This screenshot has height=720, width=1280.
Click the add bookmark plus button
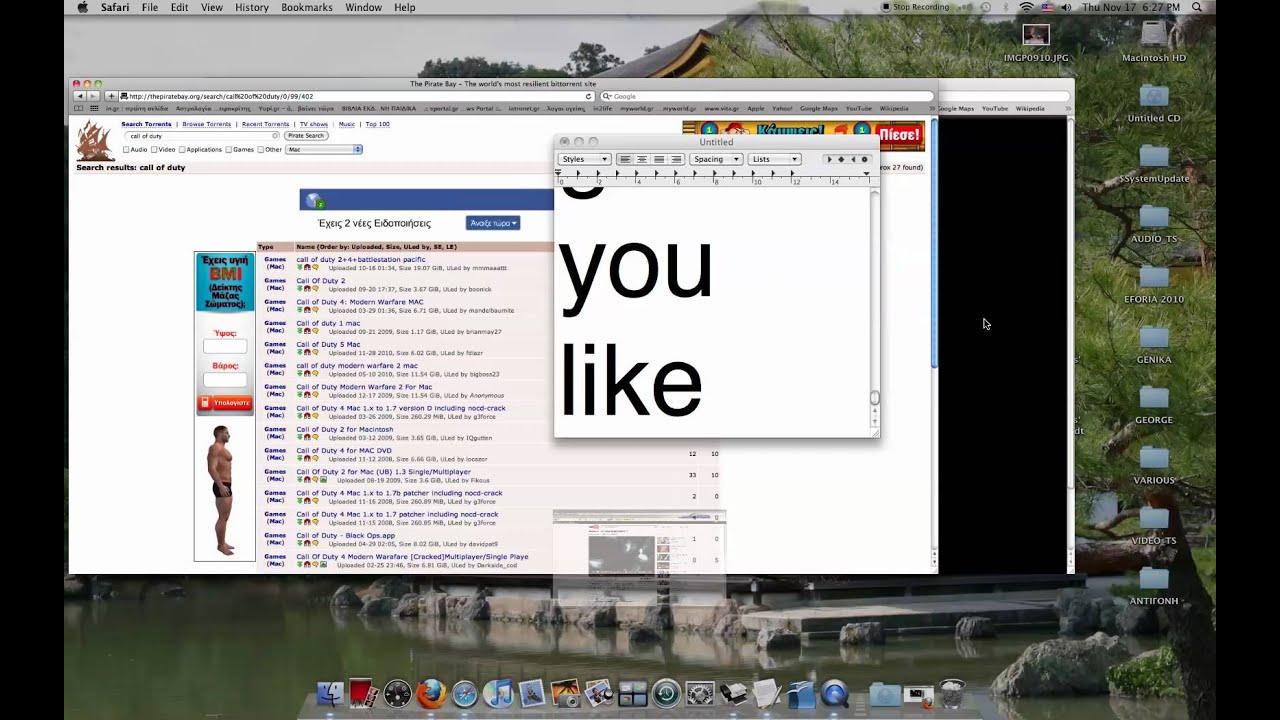(111, 96)
